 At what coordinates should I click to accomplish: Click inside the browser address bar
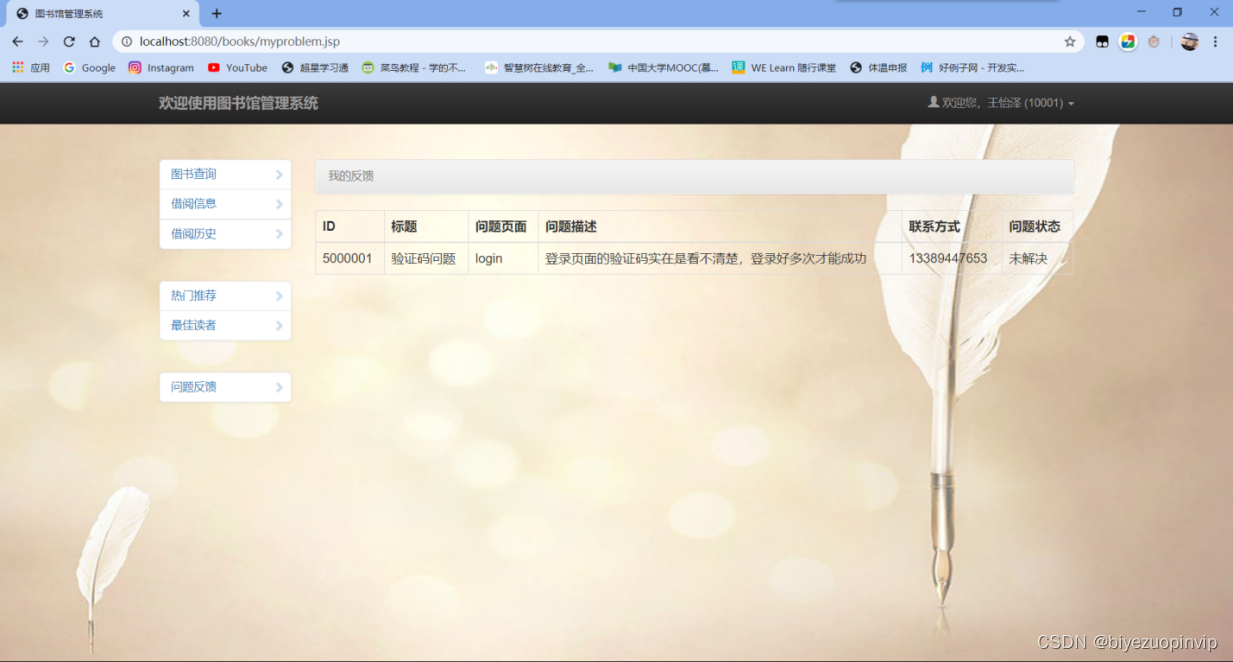400,42
